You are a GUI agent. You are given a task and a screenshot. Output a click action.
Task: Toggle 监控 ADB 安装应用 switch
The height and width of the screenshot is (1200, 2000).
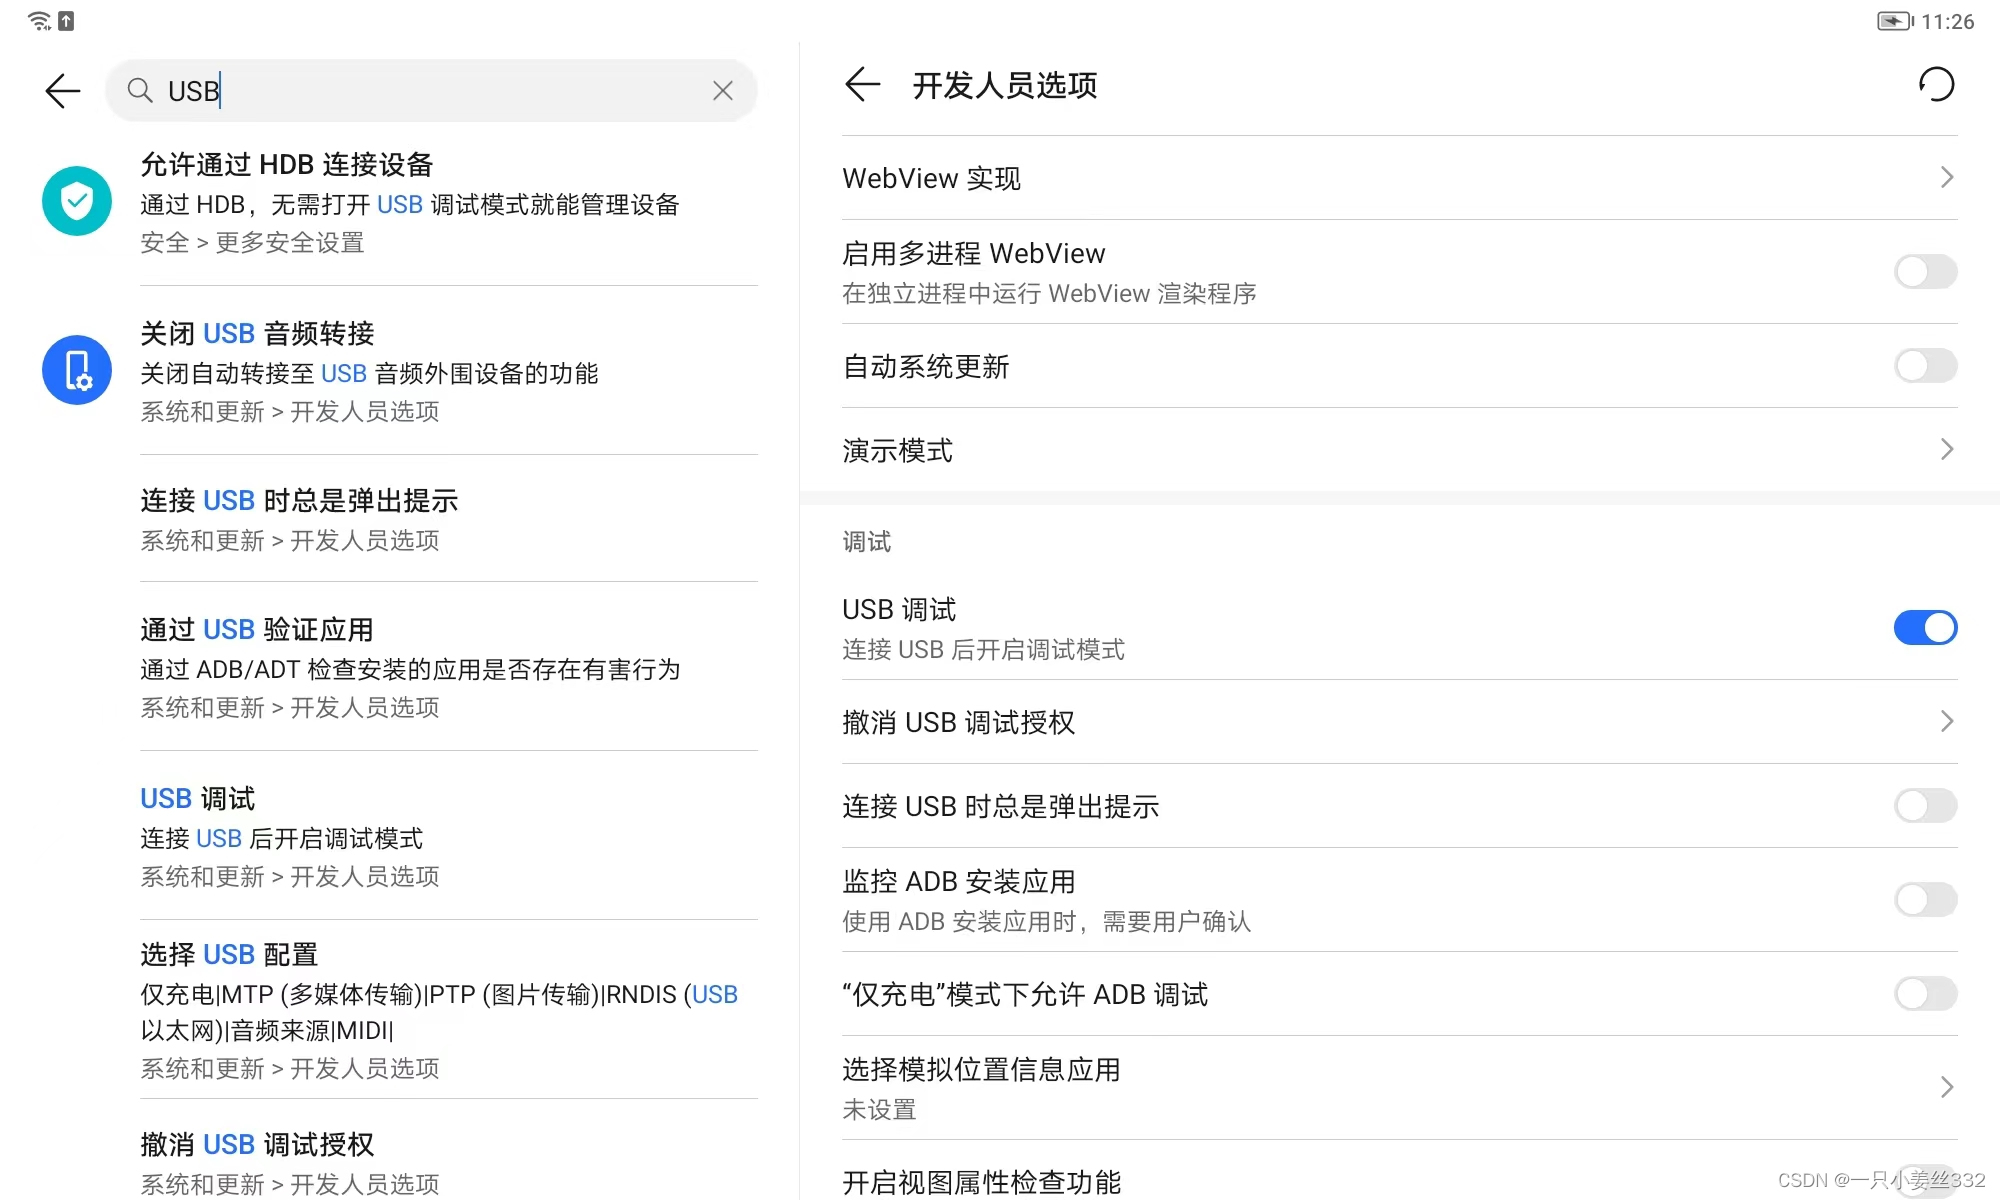click(x=1925, y=900)
